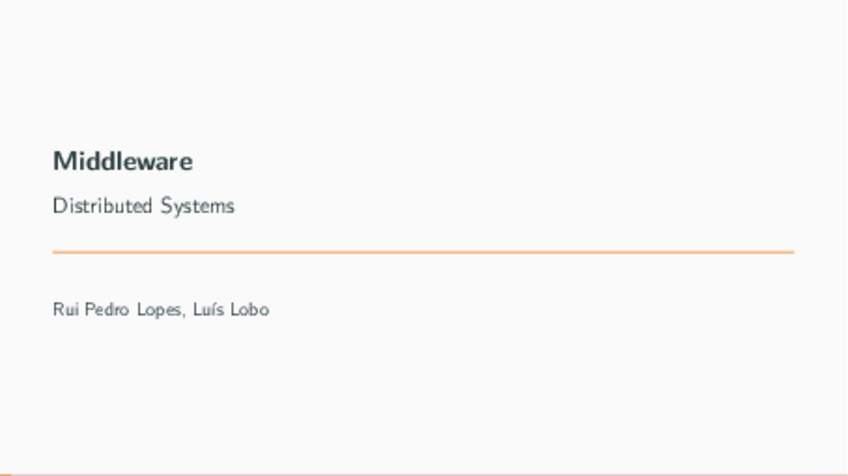The width and height of the screenshot is (848, 476).
Task: Click the first name Luís
Action: point(207,310)
